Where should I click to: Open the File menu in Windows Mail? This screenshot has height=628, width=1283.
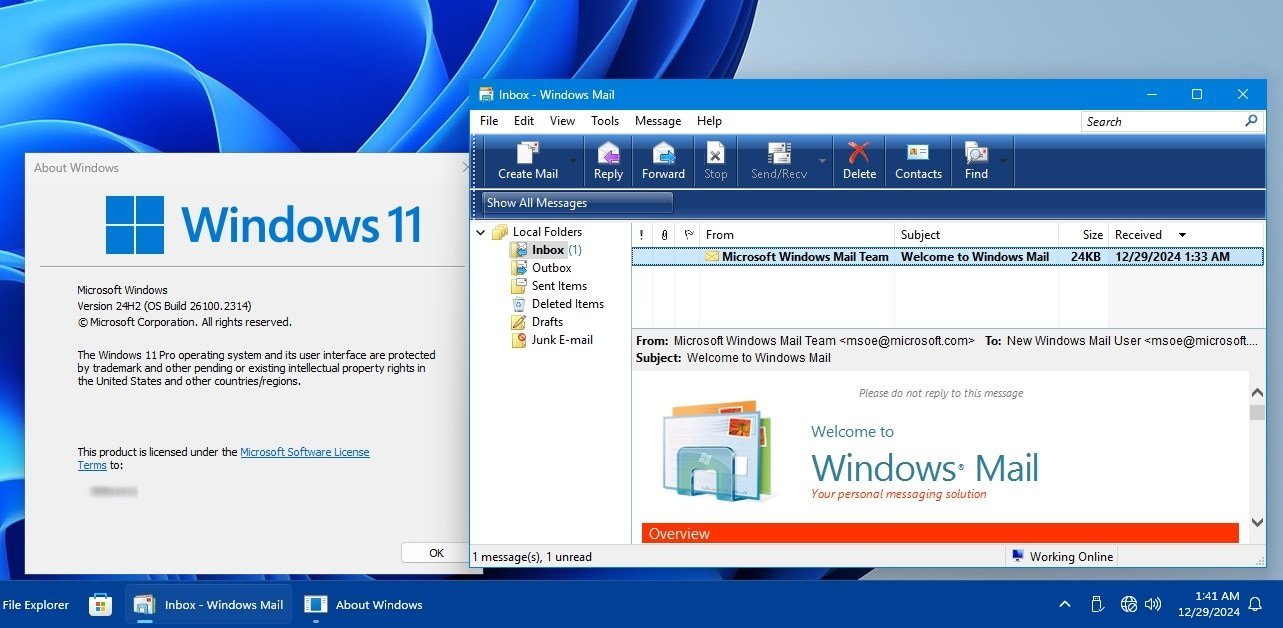point(489,121)
